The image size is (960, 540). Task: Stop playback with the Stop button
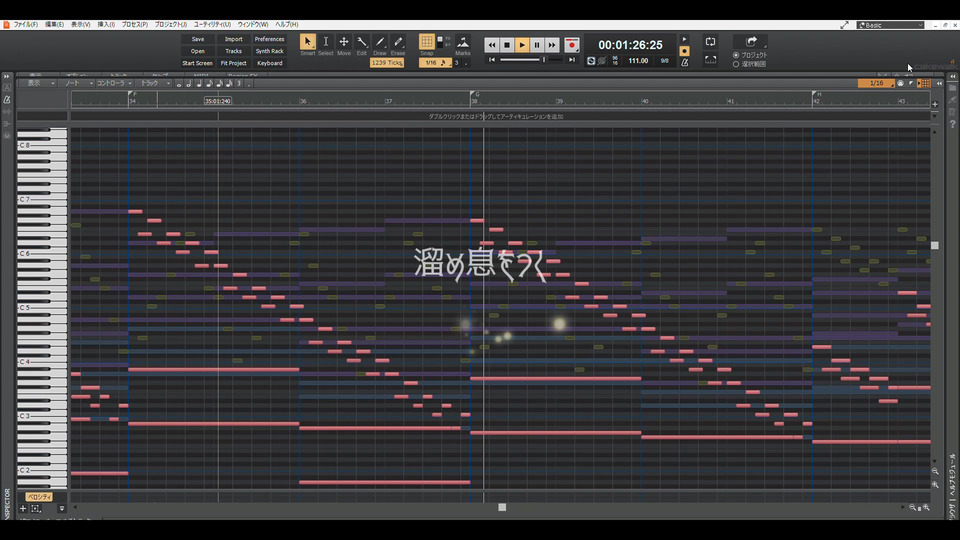pyautogui.click(x=507, y=45)
